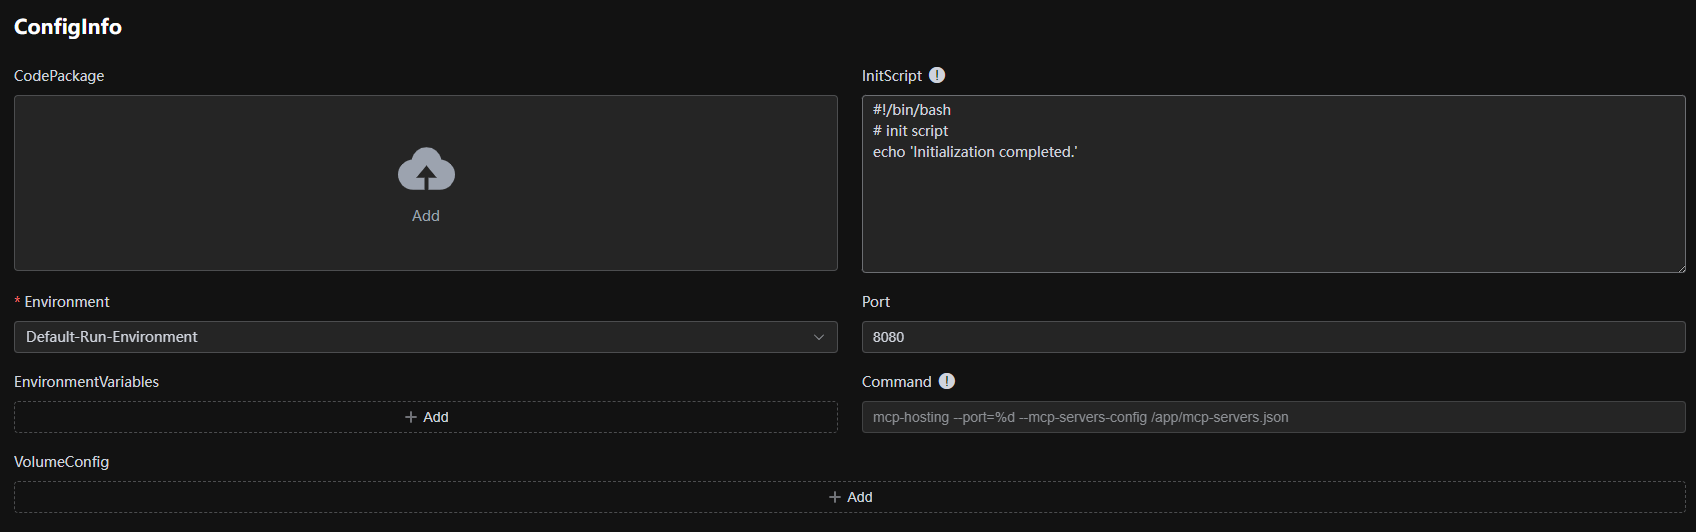Click the Add label in VolumeConfig row
The height and width of the screenshot is (532, 1696).
(x=860, y=497)
